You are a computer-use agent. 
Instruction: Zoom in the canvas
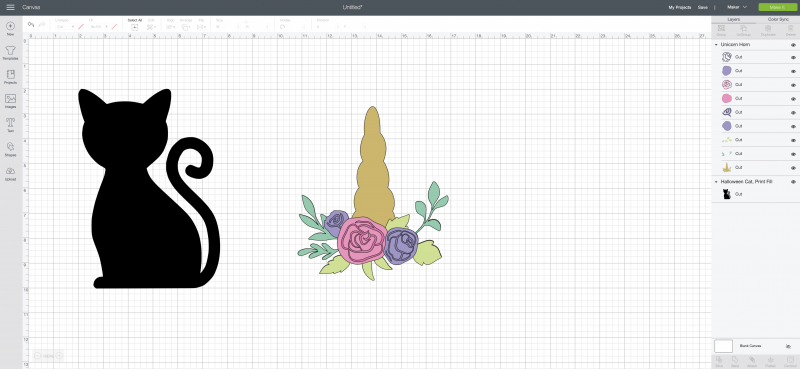(59, 355)
